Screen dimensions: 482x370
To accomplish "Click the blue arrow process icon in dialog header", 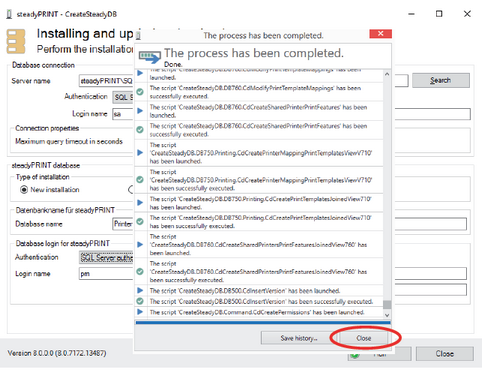I will [150, 57].
